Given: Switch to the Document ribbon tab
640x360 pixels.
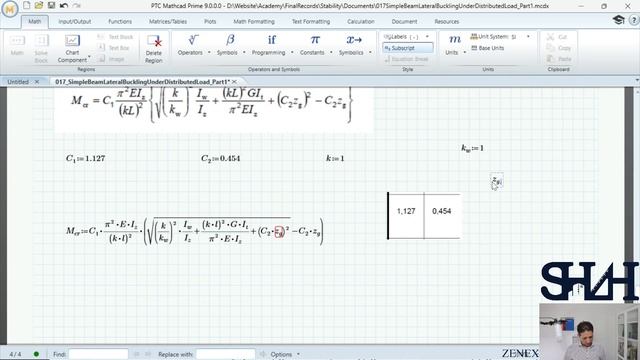Looking at the screenshot, I should 404,22.
